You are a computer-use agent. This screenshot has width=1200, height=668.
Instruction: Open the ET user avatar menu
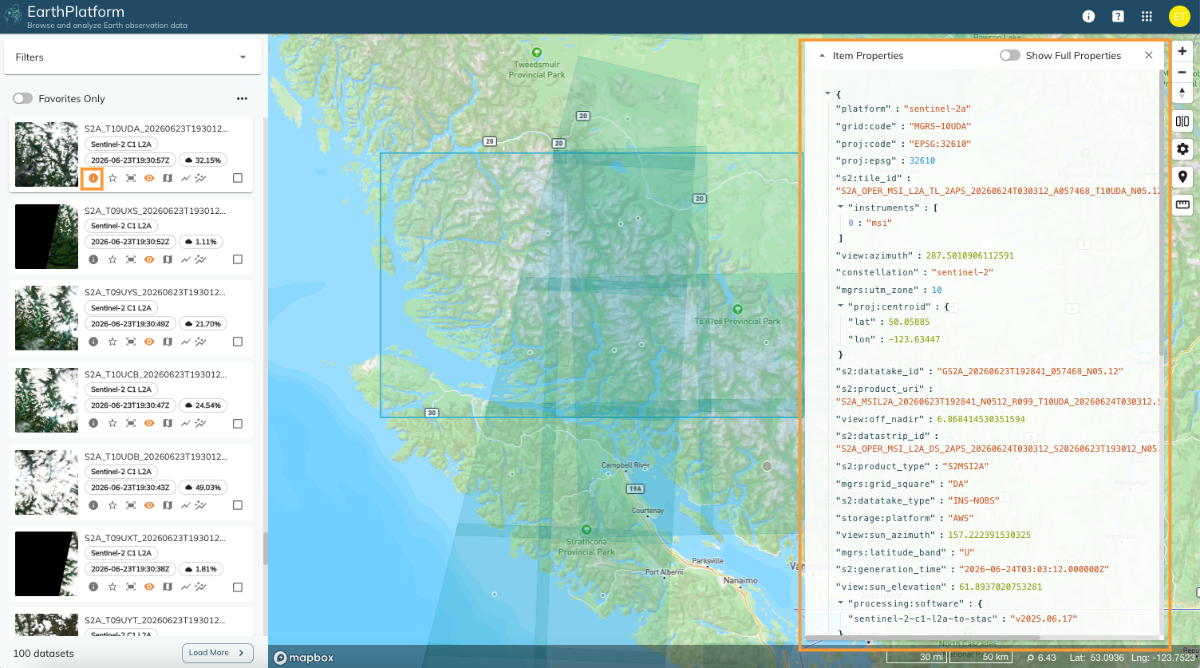[1179, 16]
